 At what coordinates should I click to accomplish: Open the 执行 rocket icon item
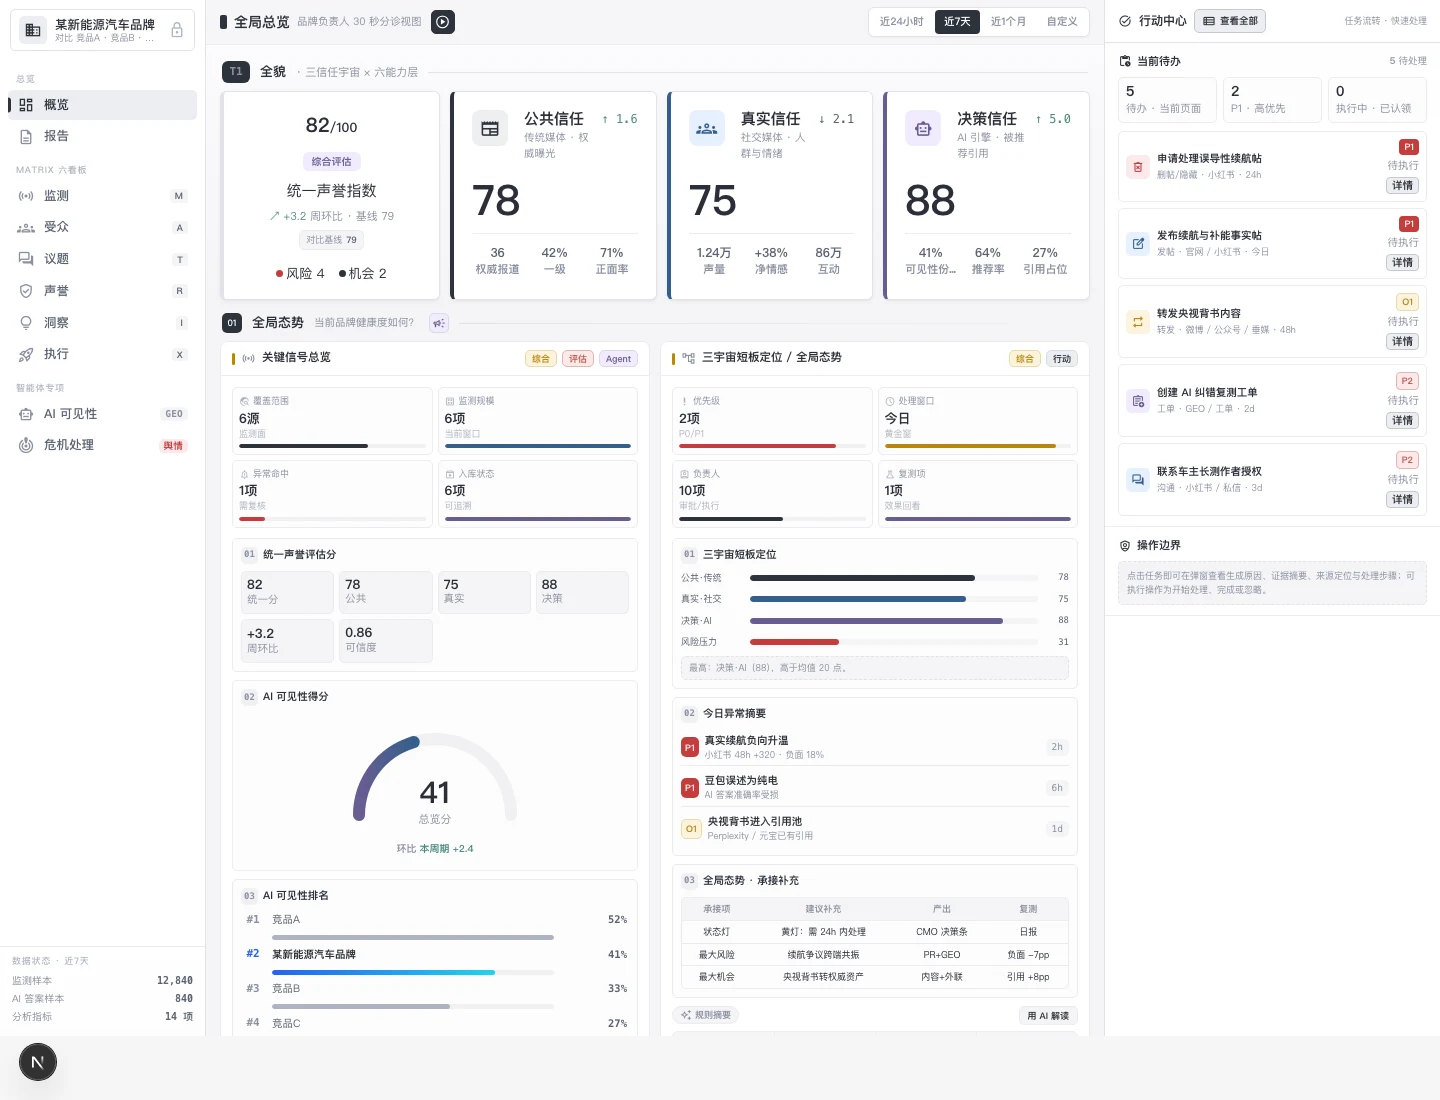tap(102, 354)
